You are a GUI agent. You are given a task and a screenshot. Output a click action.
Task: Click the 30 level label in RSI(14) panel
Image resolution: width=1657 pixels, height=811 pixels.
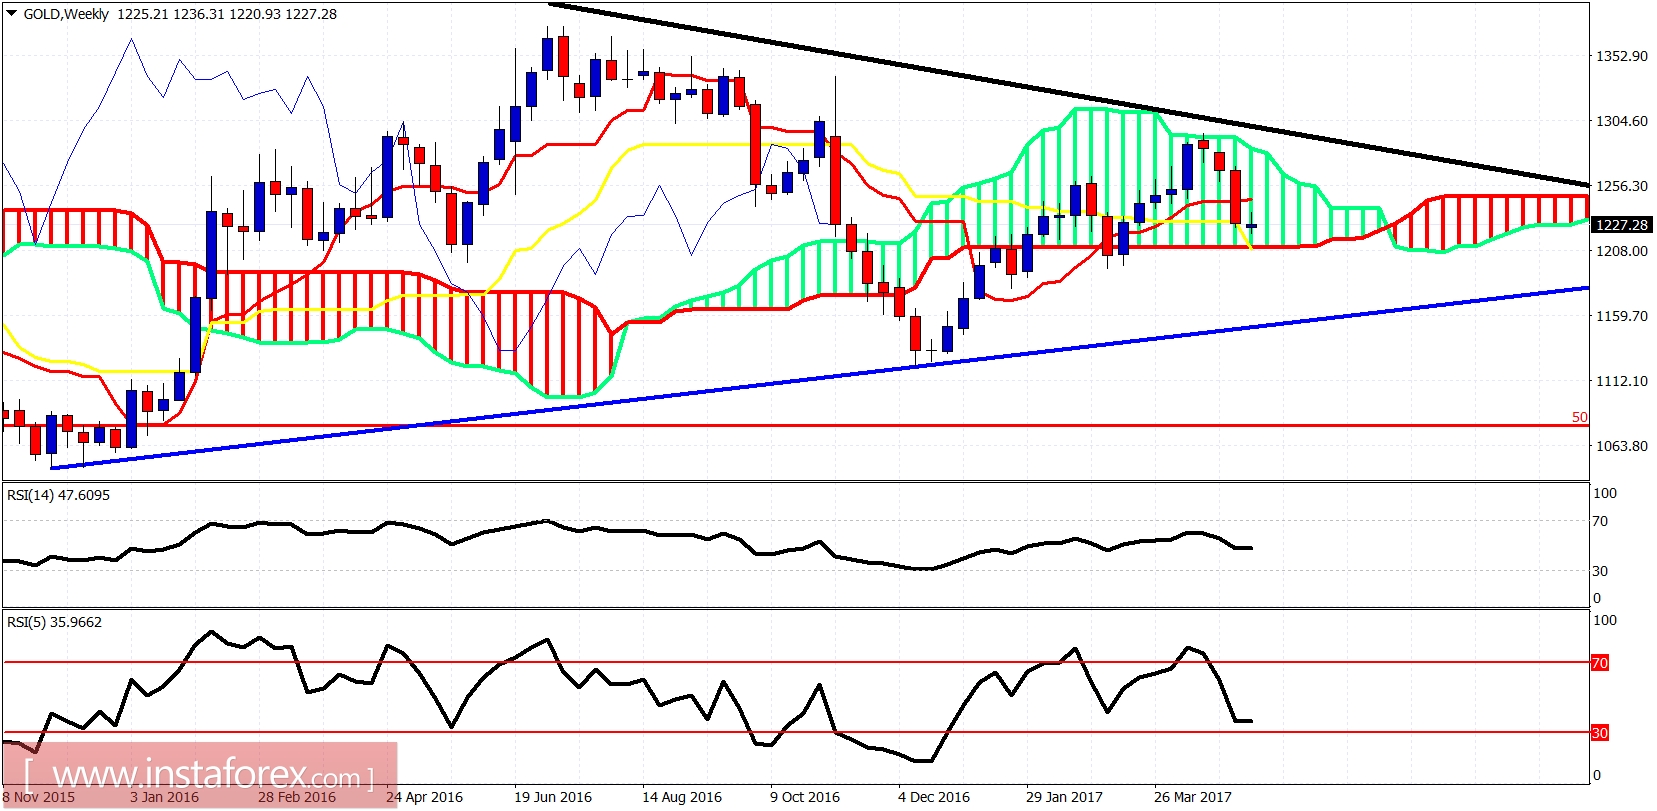pyautogui.click(x=1601, y=571)
